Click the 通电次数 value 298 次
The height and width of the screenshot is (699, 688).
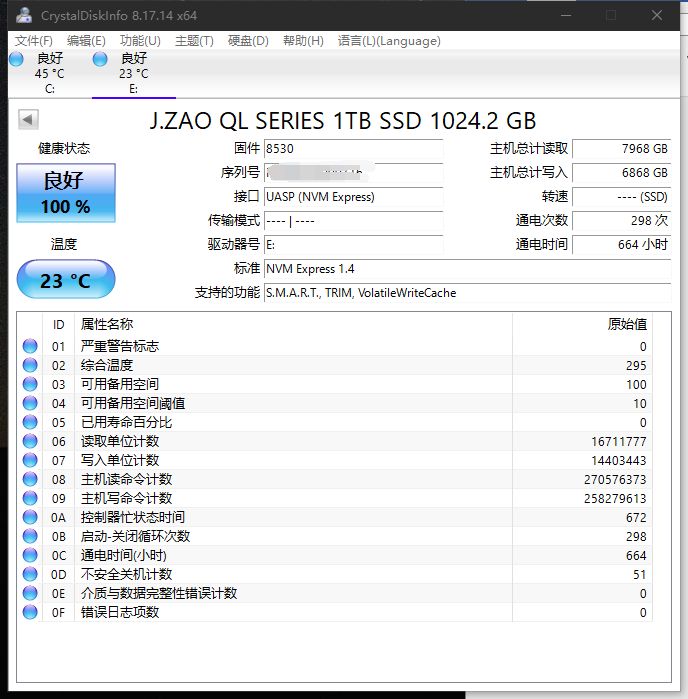[622, 221]
